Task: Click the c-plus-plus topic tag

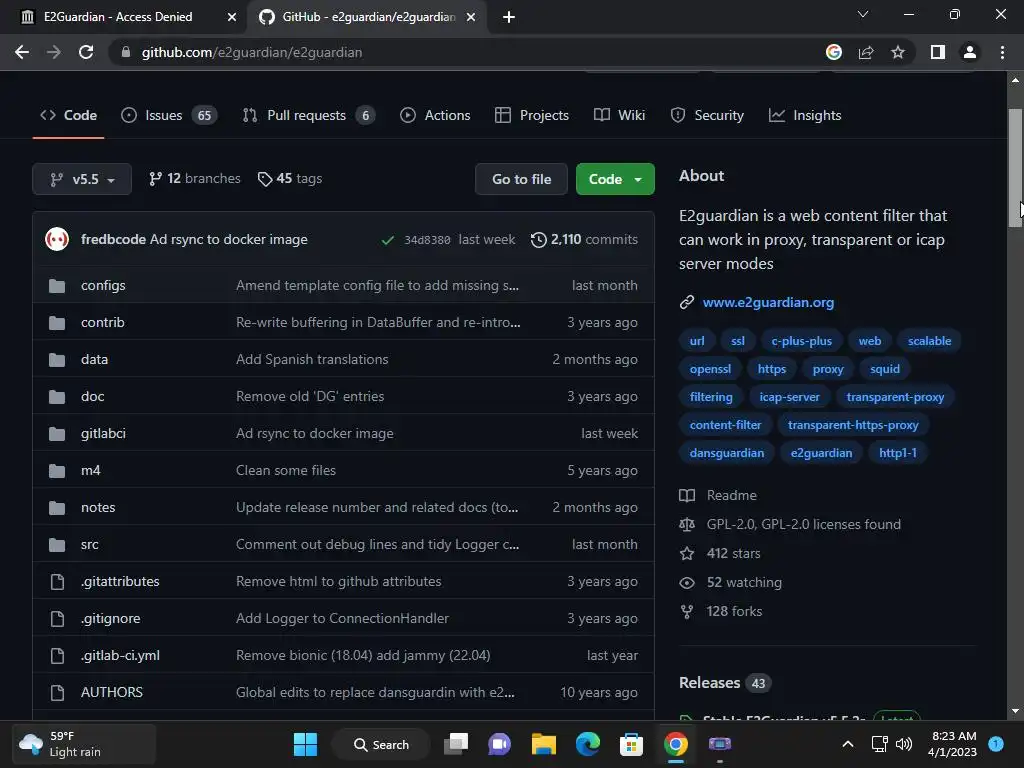Action: pos(801,341)
